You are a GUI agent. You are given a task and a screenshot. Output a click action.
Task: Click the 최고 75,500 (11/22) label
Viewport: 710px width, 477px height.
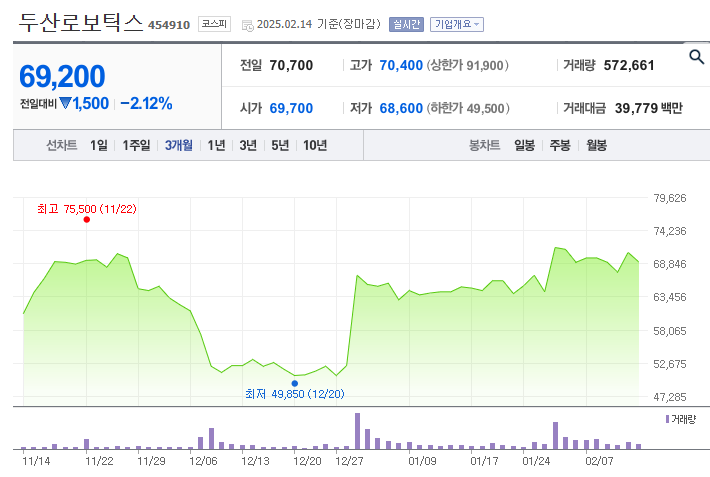(x=87, y=209)
